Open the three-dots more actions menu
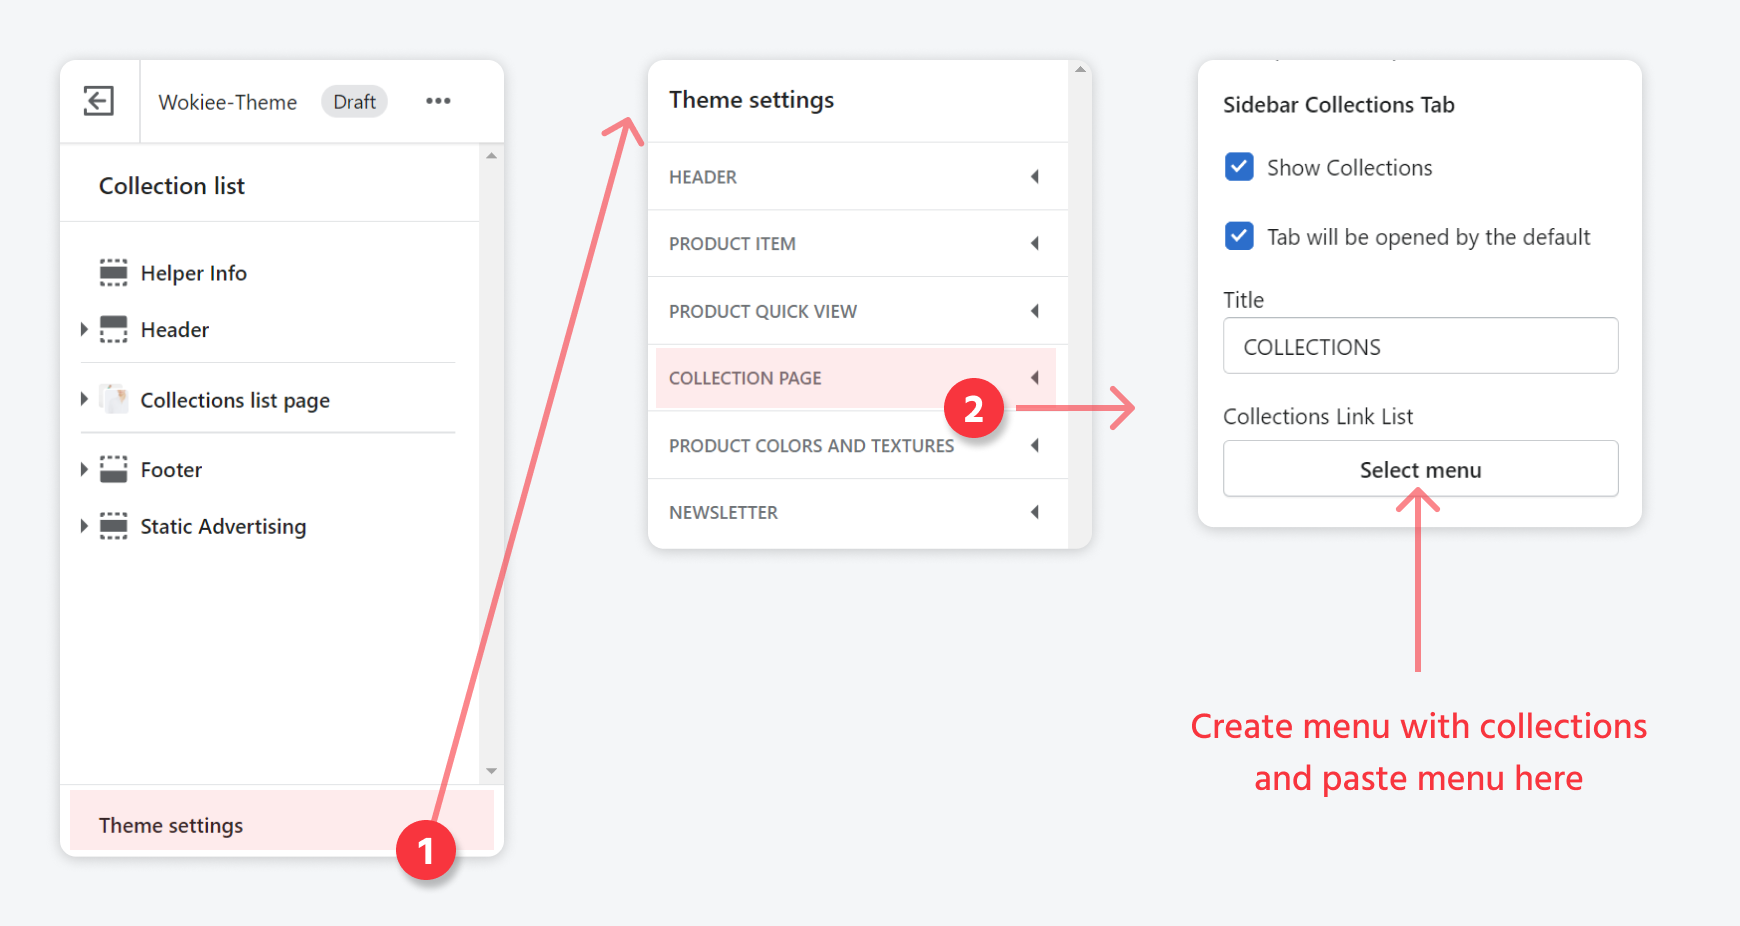This screenshot has height=926, width=1740. pyautogui.click(x=438, y=101)
